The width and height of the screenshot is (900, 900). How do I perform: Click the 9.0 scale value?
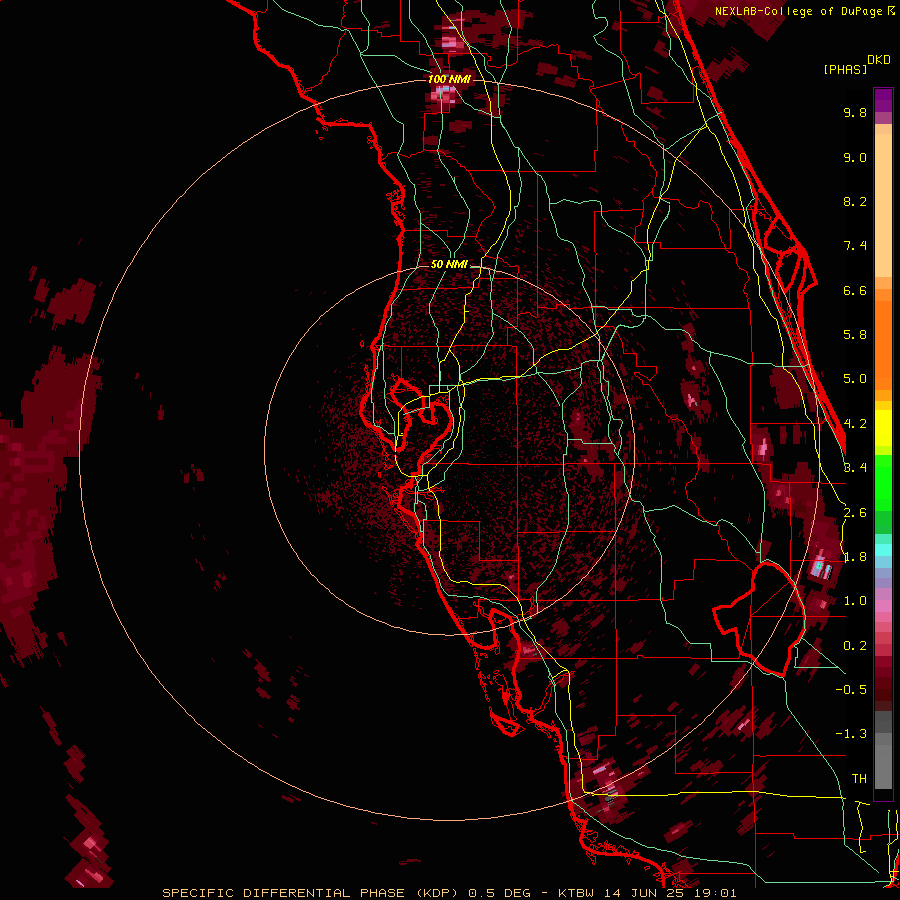pos(855,157)
